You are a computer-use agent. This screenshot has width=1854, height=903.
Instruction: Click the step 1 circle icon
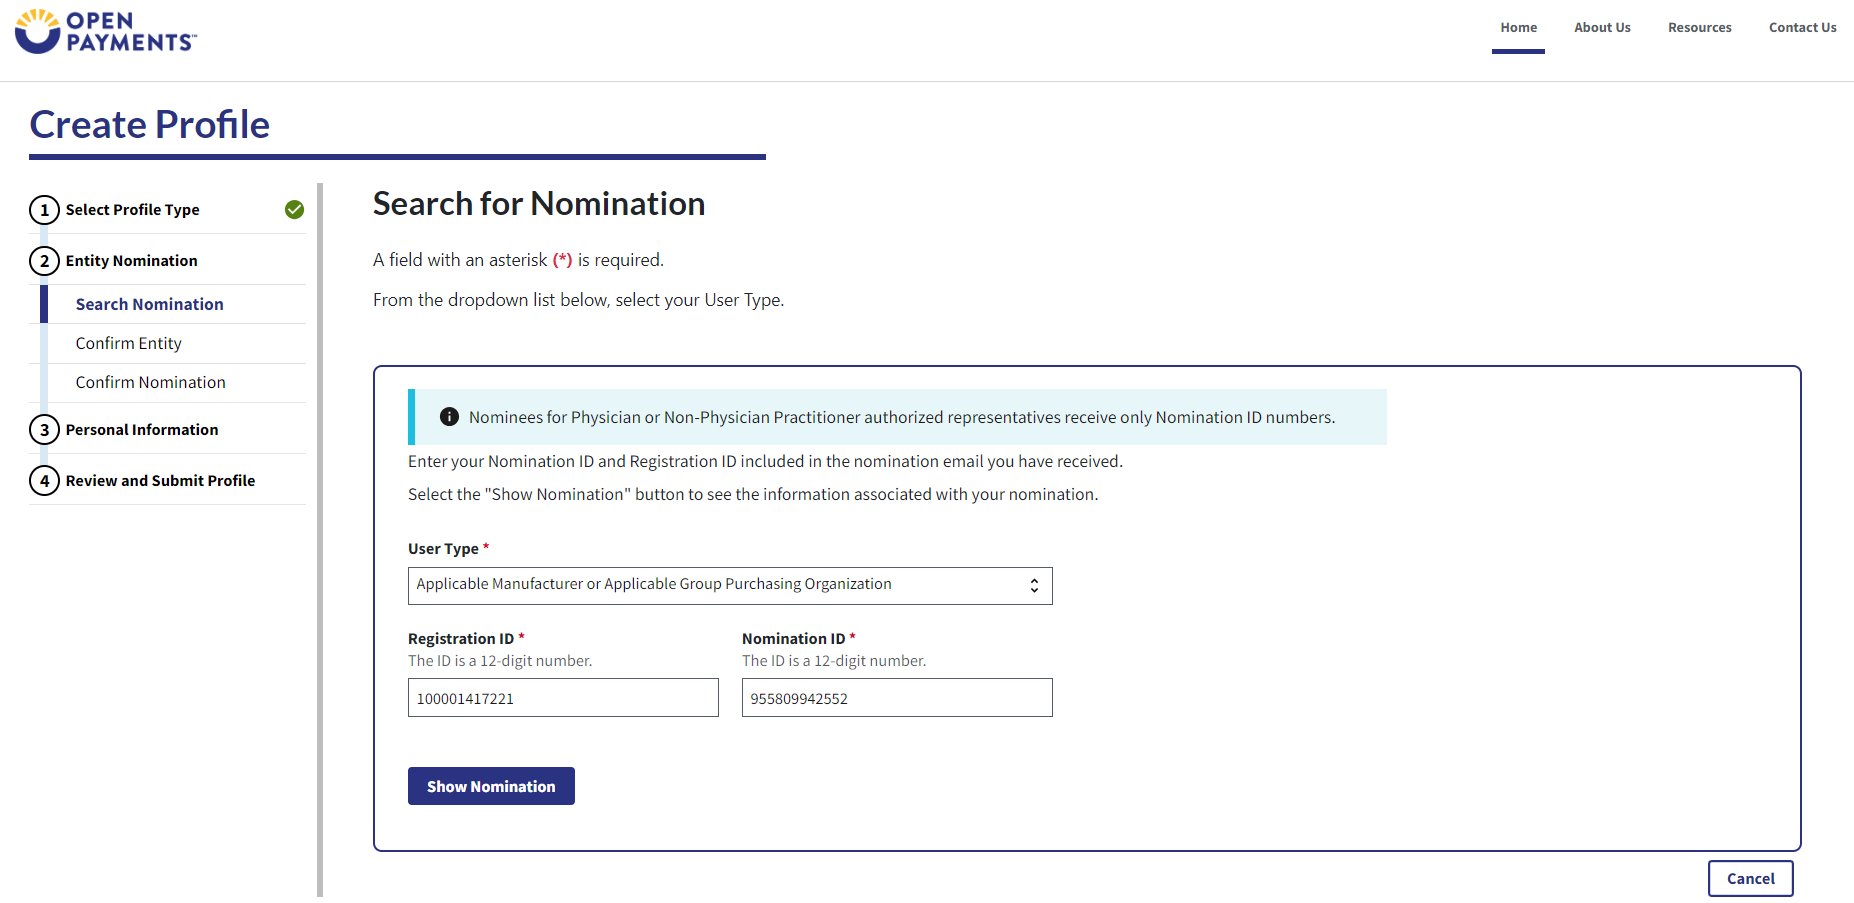tap(44, 210)
